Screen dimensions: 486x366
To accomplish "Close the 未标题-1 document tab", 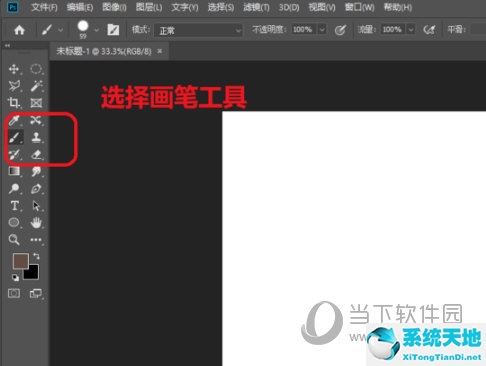I will click(160, 51).
